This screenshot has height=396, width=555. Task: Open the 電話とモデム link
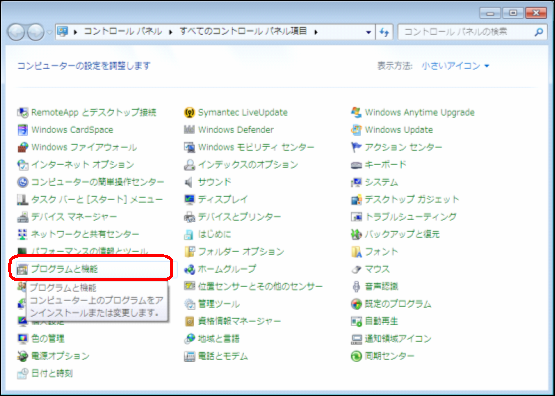223,356
